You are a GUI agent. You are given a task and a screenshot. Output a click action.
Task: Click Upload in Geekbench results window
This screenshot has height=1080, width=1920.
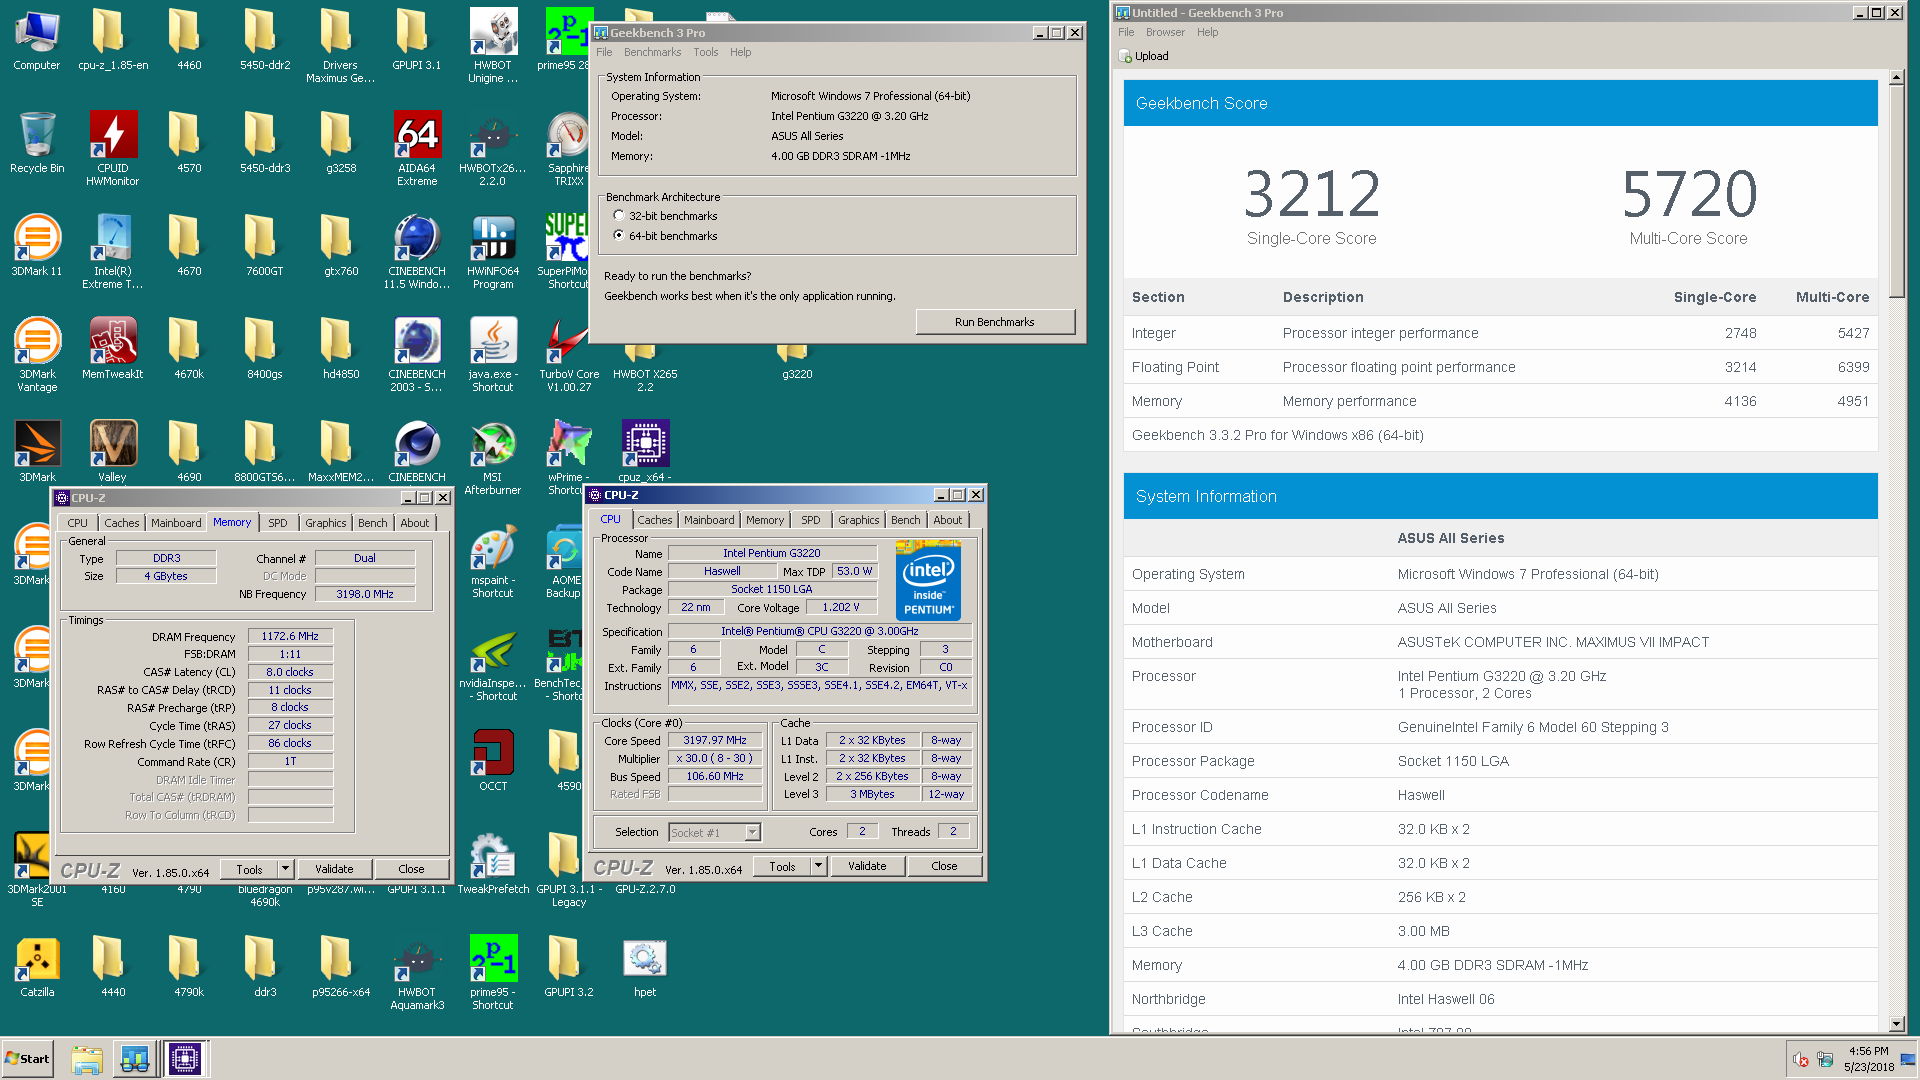pyautogui.click(x=1144, y=56)
